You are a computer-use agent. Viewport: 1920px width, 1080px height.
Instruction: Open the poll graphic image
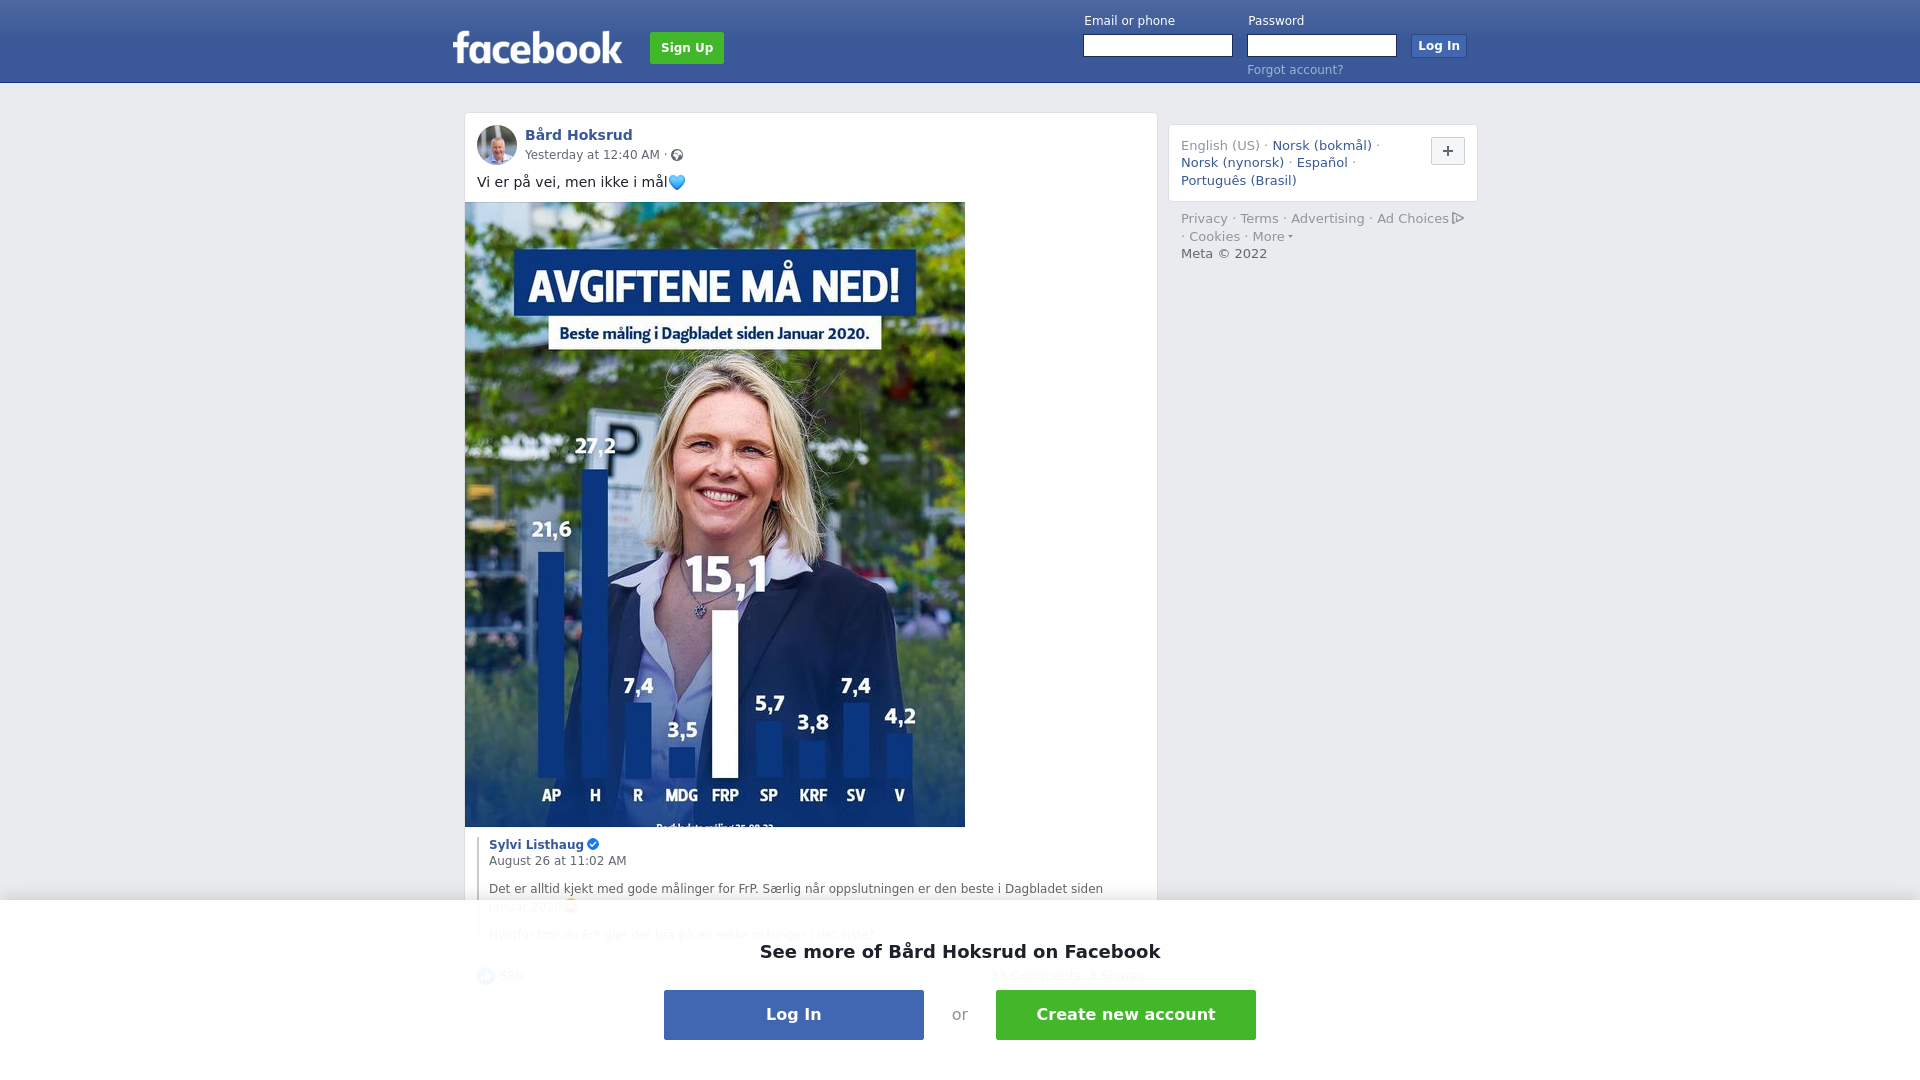pos(715,514)
